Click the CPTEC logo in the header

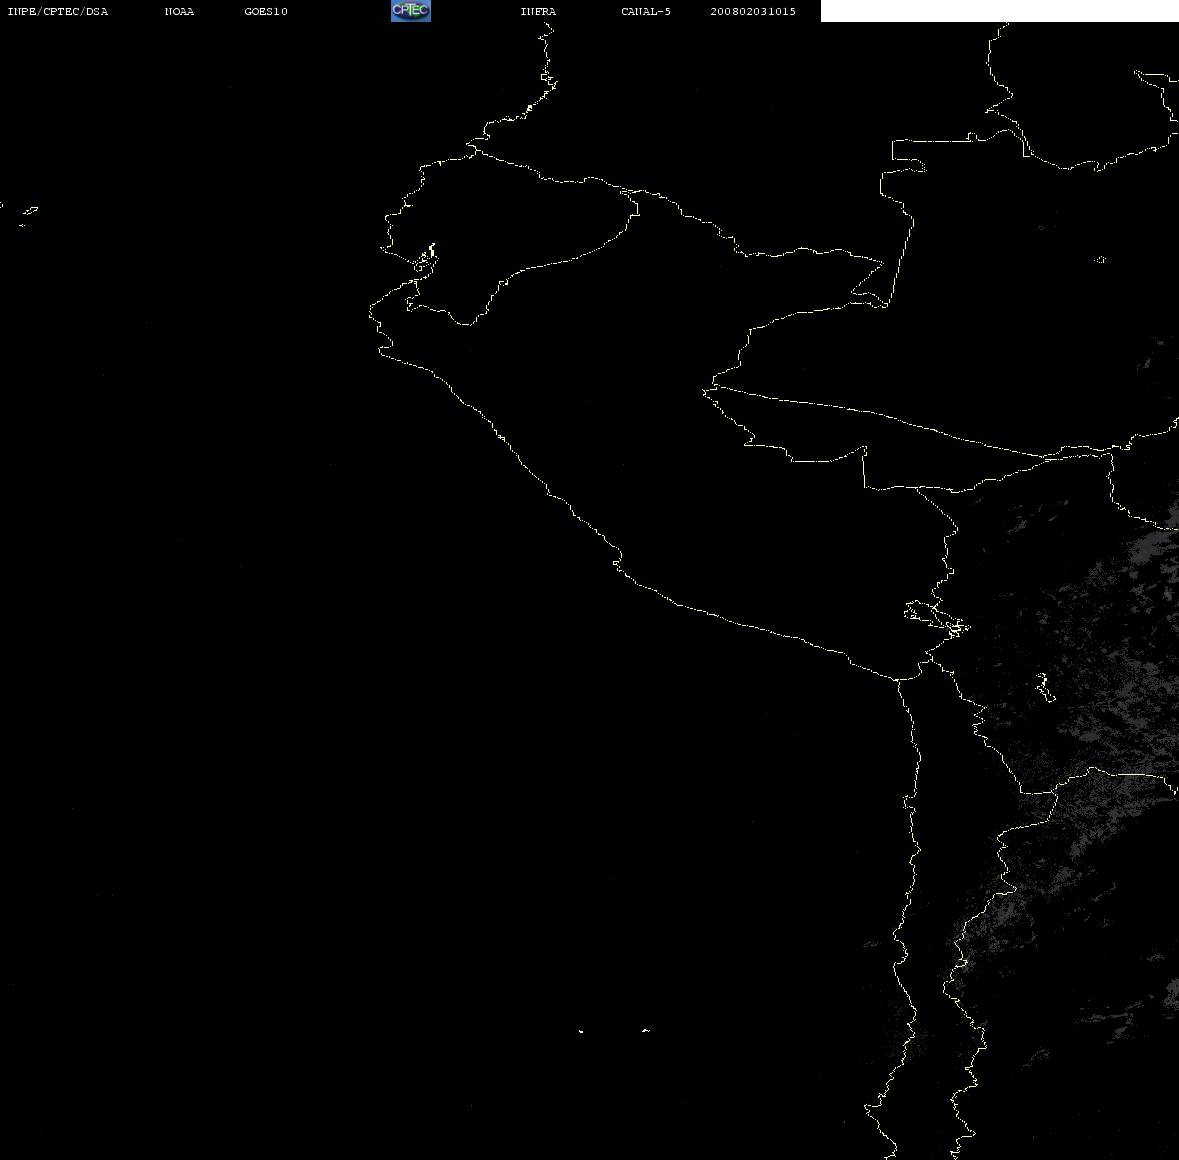[411, 11]
